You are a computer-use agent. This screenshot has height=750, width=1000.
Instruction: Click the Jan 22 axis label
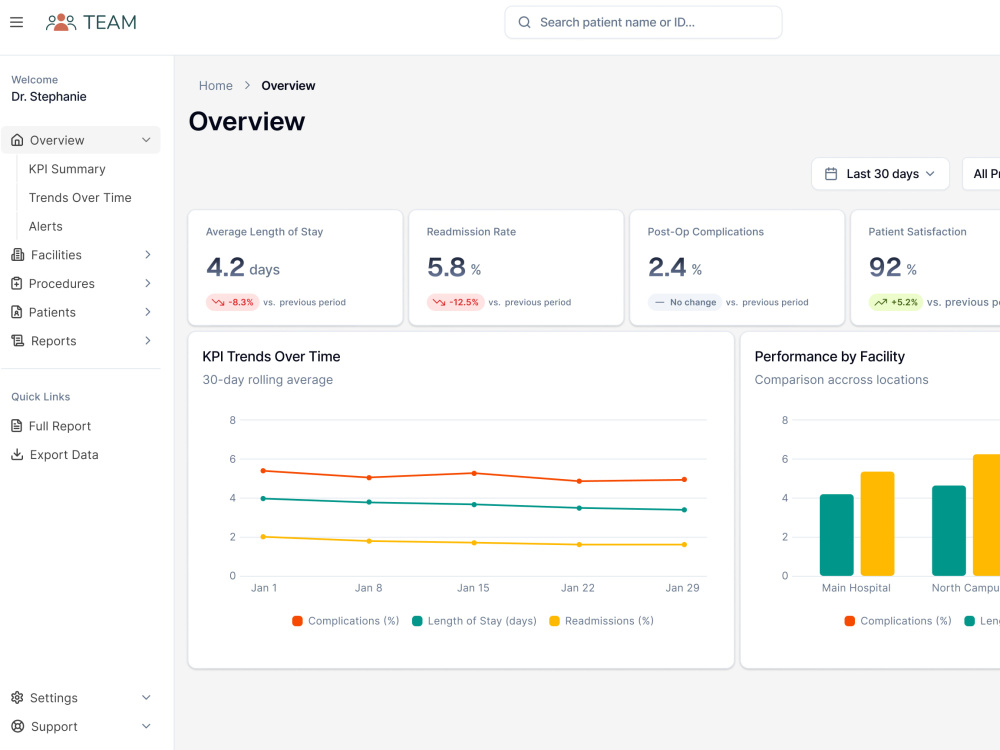coord(578,588)
